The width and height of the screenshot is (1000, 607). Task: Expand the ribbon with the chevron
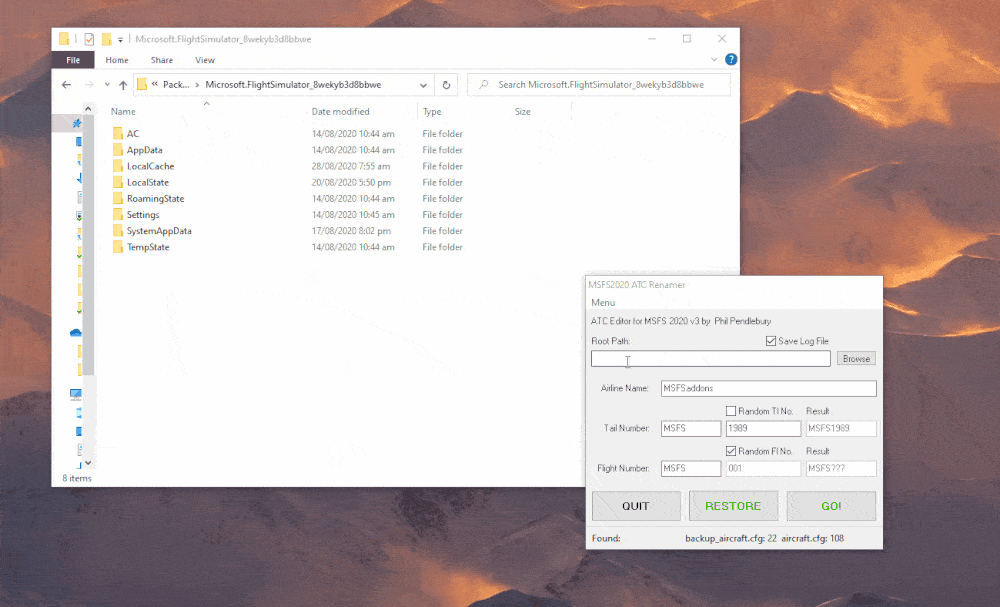point(715,60)
